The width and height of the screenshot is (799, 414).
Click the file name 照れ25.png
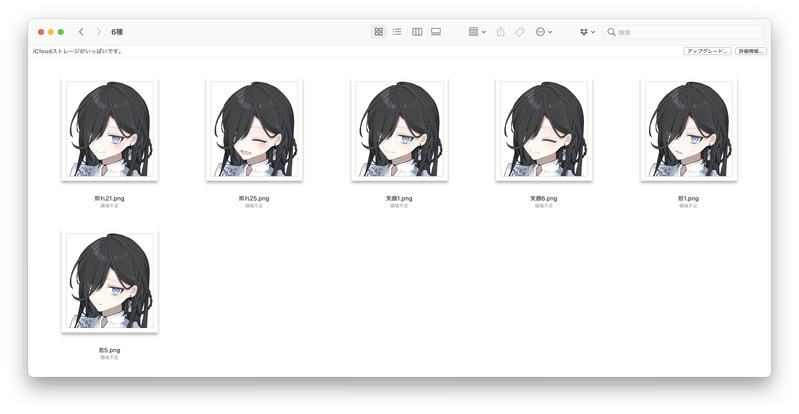click(254, 198)
